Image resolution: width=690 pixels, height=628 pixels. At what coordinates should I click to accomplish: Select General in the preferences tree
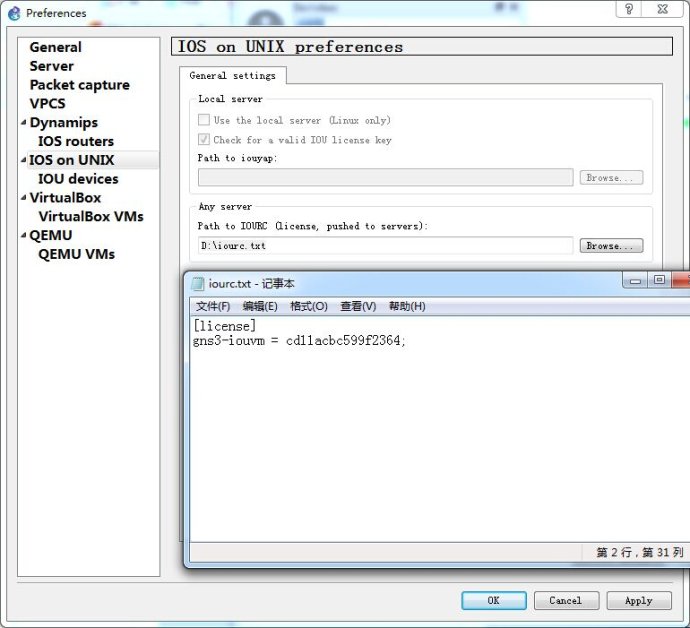[55, 47]
